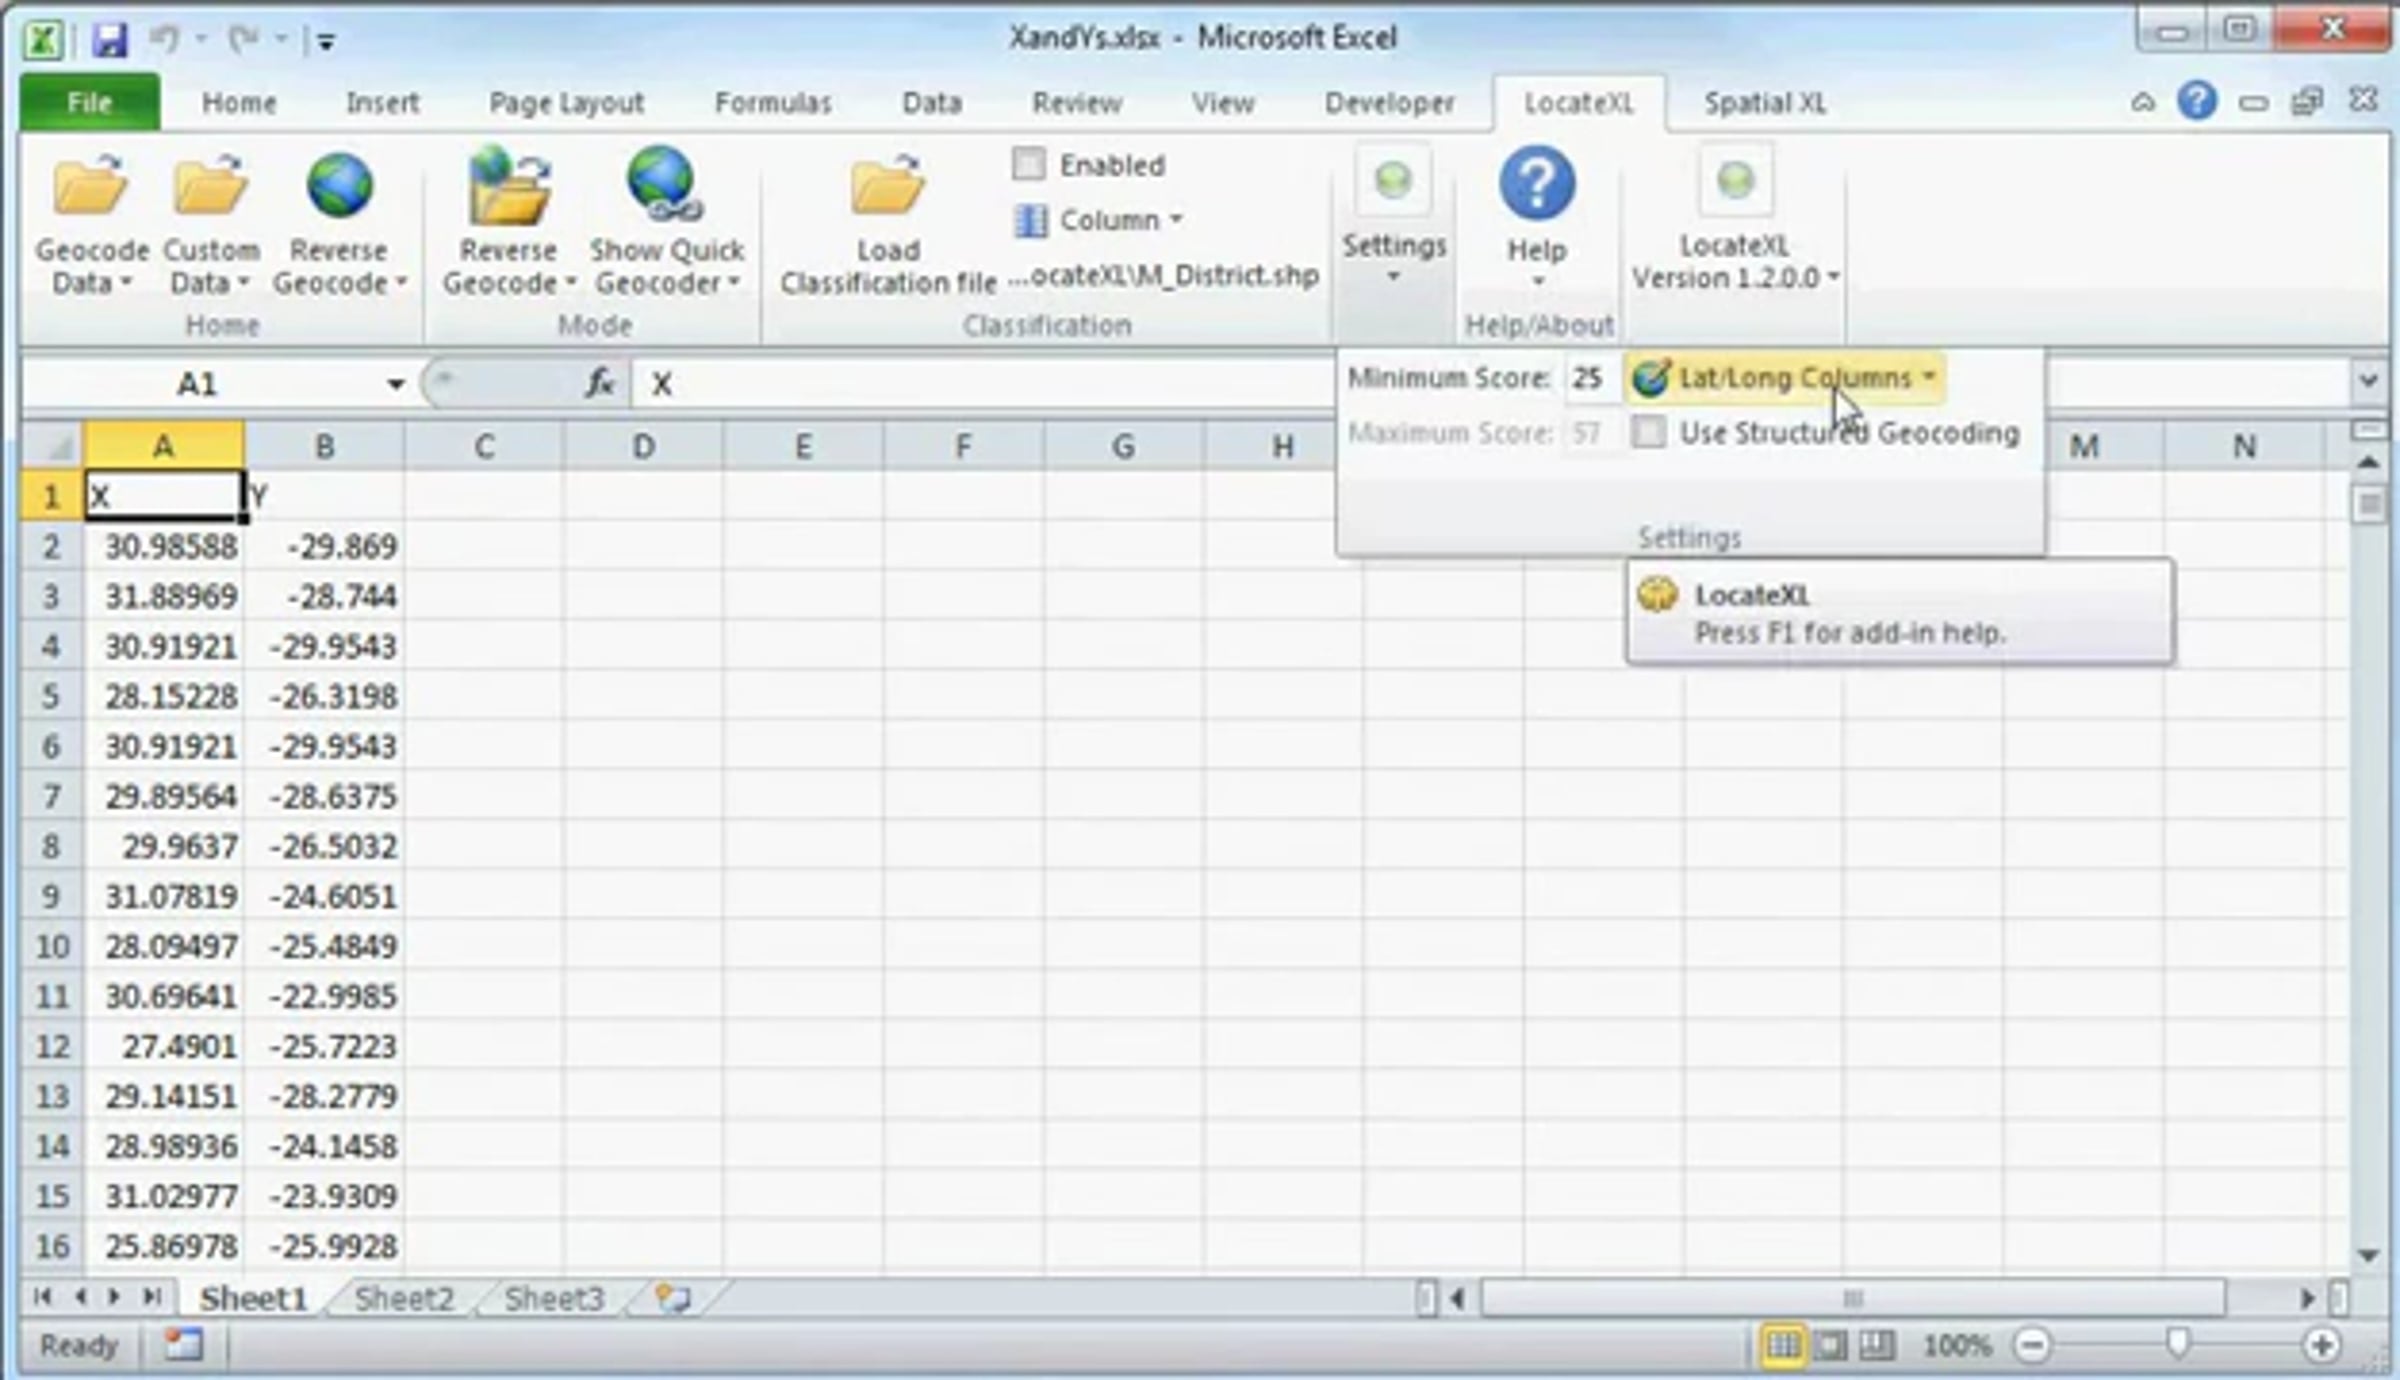Image resolution: width=2400 pixels, height=1380 pixels.
Task: Adjust the zoom slider handle
Action: coord(2177,1345)
